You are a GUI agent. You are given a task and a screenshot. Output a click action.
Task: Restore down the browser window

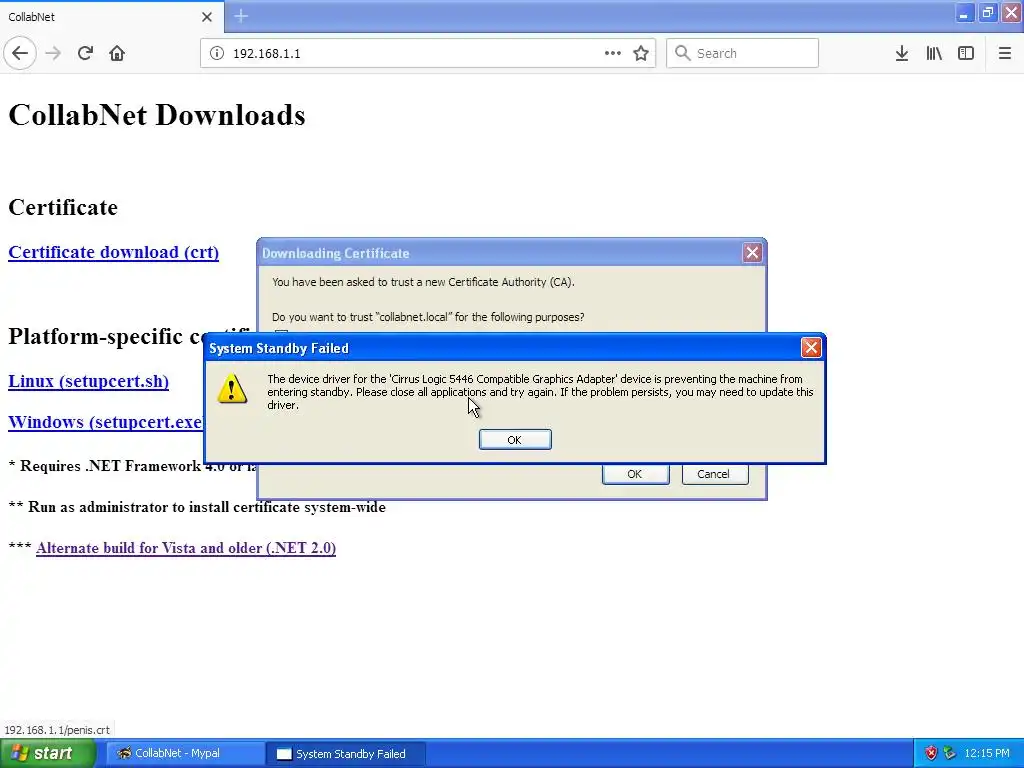pyautogui.click(x=987, y=14)
